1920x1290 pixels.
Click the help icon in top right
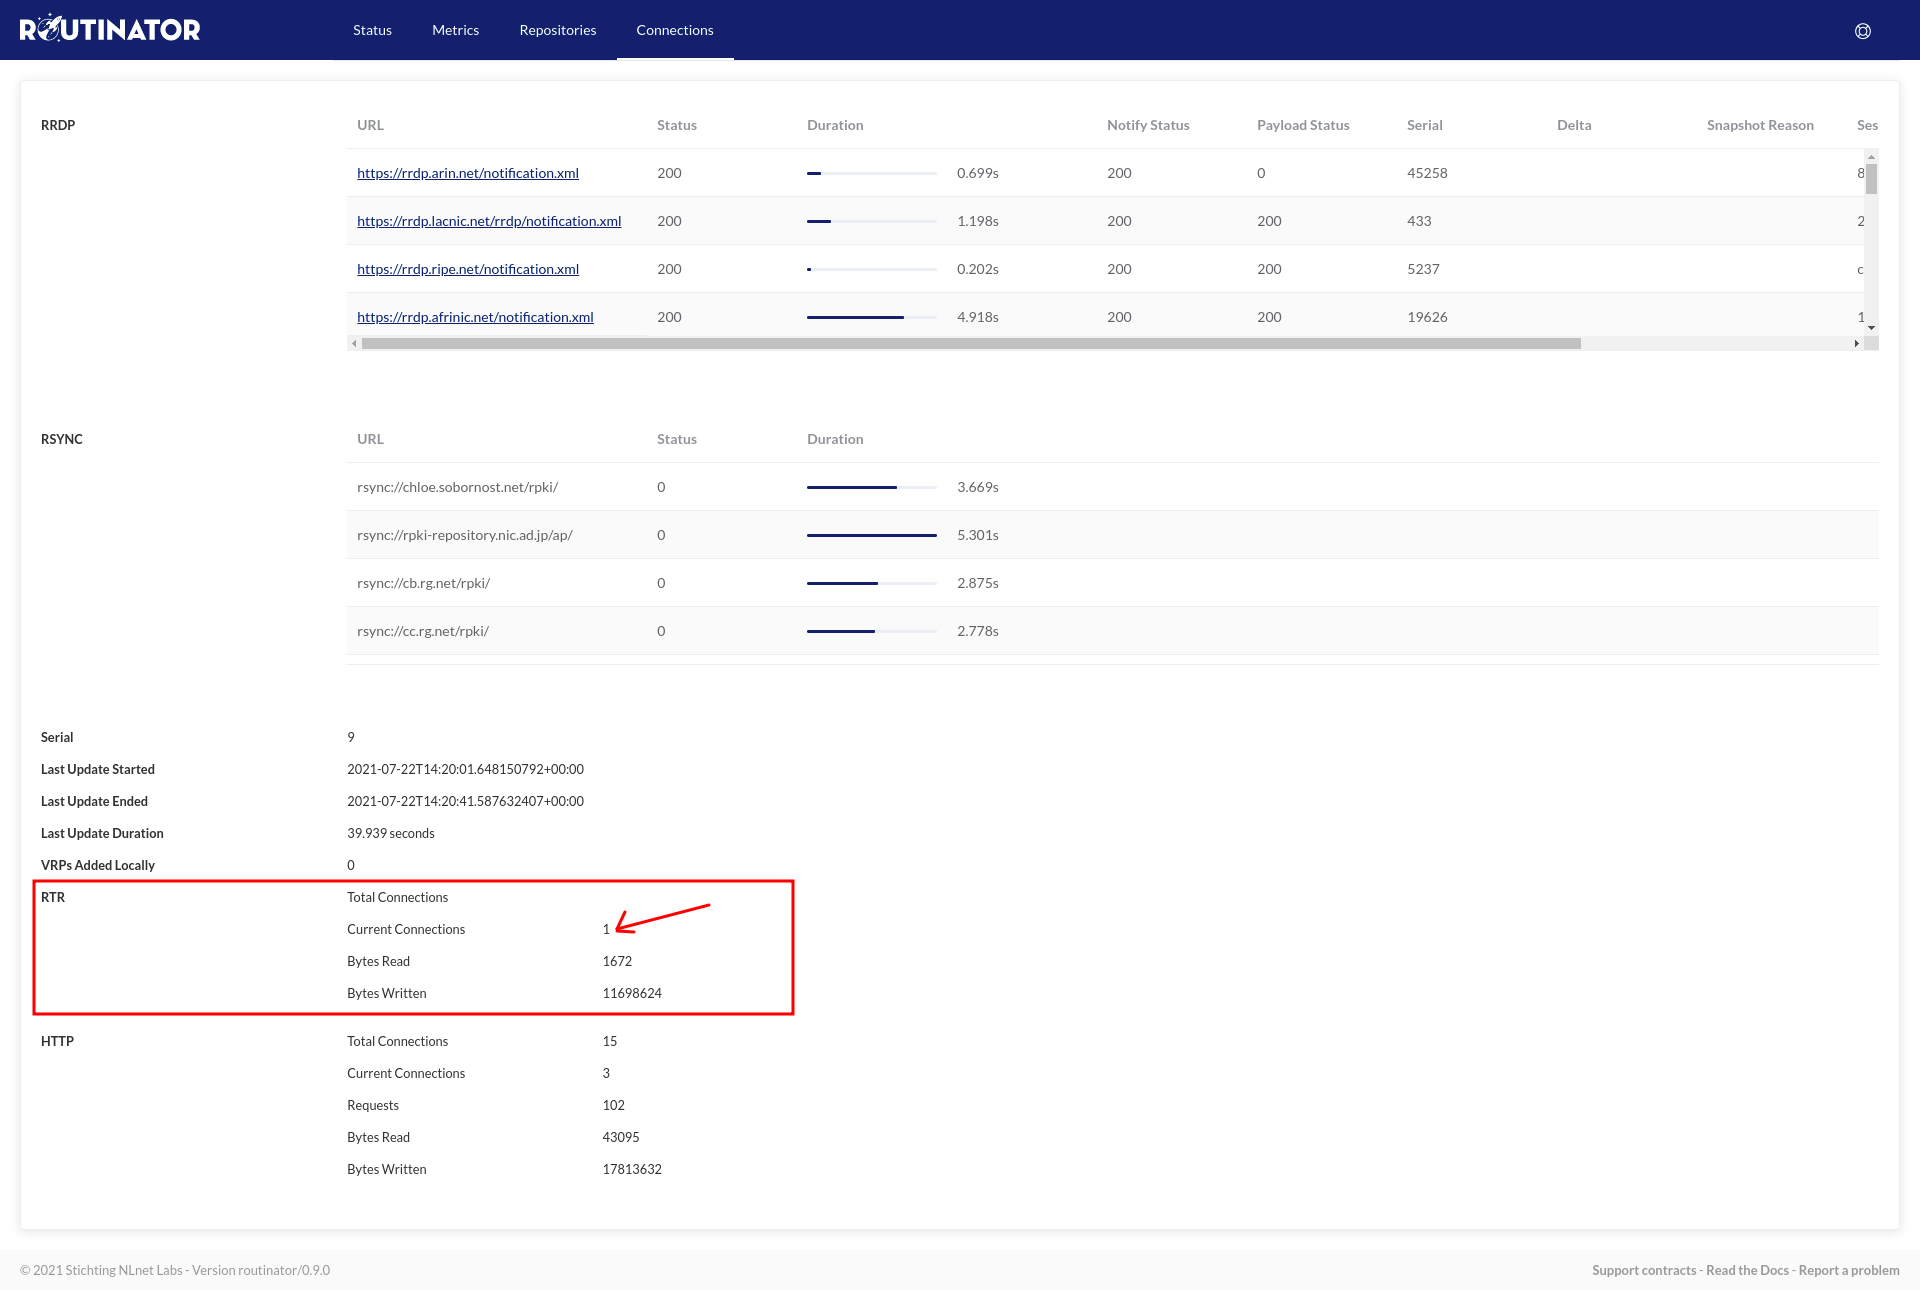pos(1862,31)
